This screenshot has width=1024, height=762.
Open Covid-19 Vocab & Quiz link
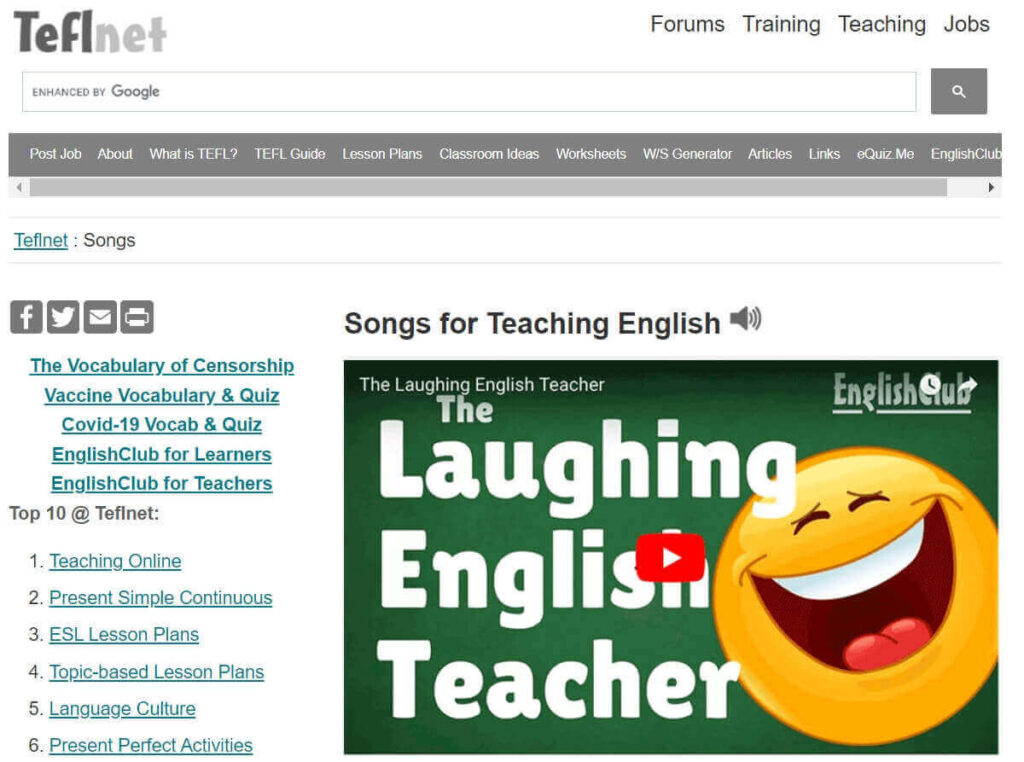[162, 424]
